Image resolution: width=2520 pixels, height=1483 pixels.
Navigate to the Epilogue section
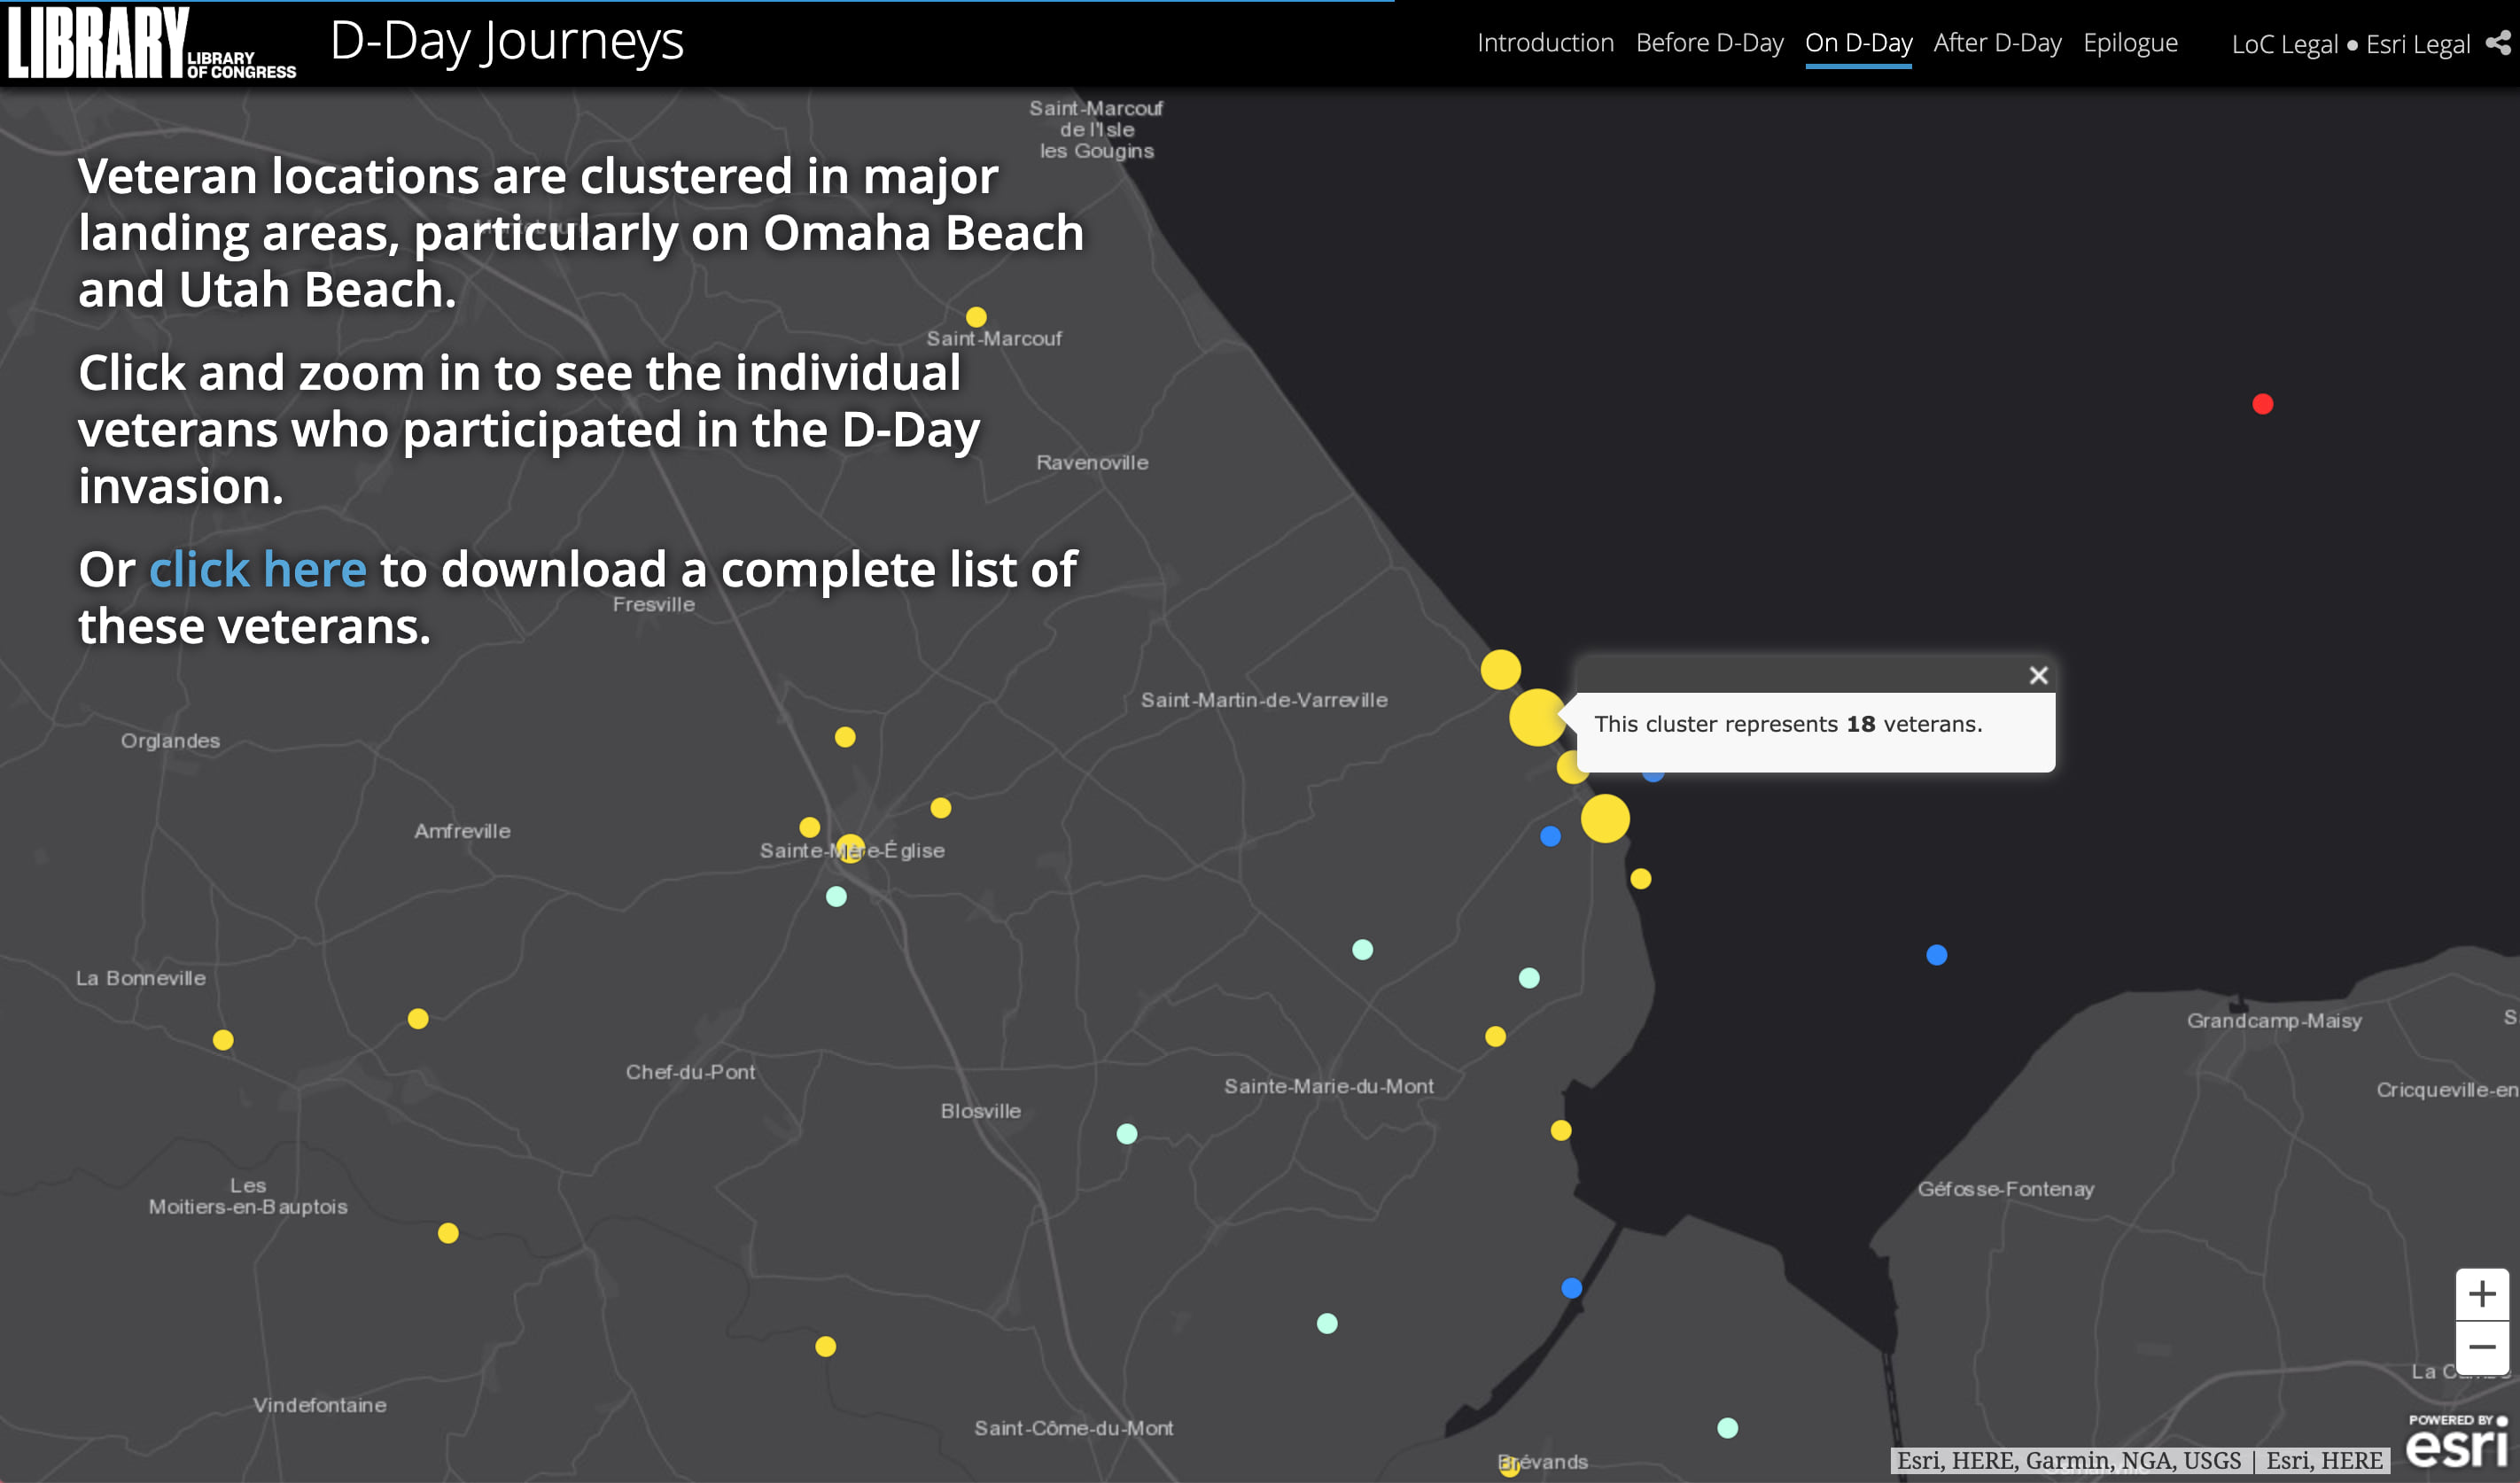point(2131,43)
